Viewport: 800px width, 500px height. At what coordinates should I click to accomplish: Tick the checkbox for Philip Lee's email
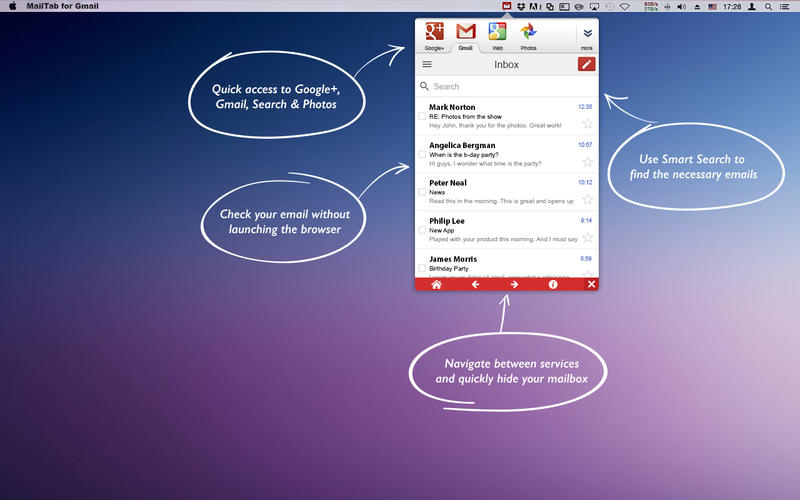click(422, 230)
